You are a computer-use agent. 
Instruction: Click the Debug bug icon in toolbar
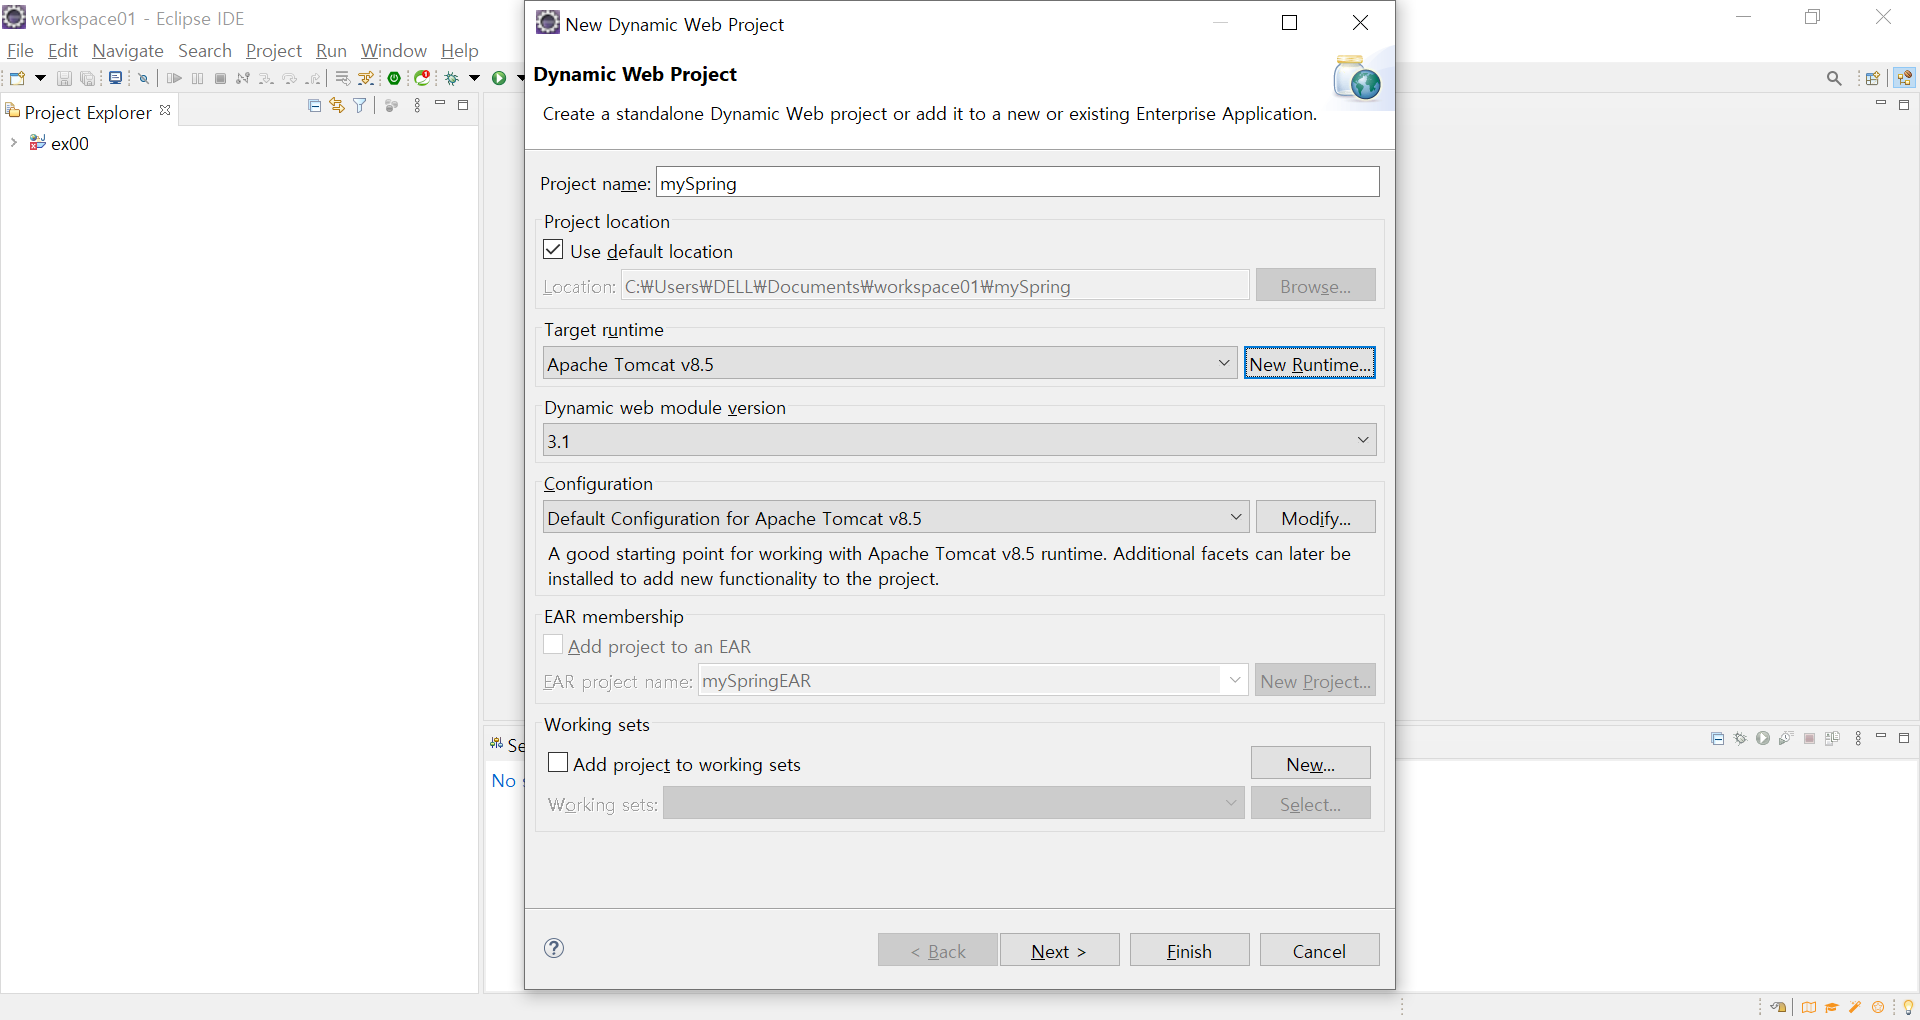tap(452, 78)
